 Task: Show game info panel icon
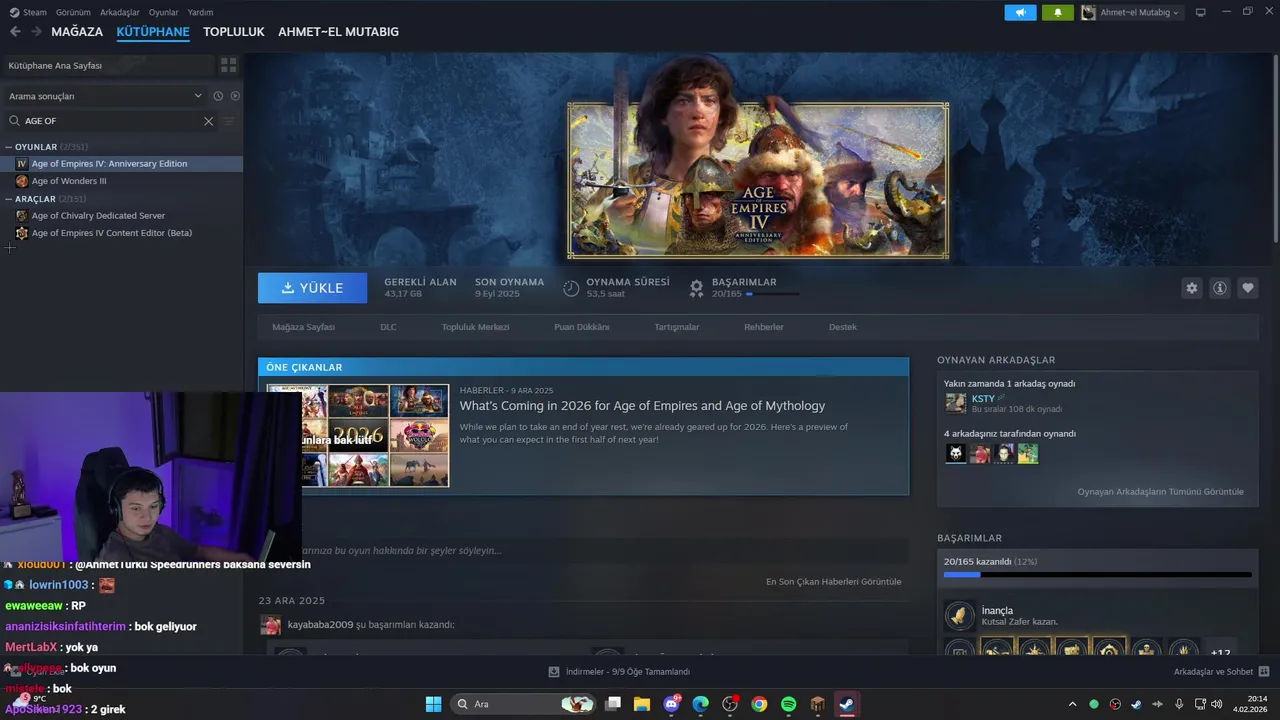[1219, 288]
